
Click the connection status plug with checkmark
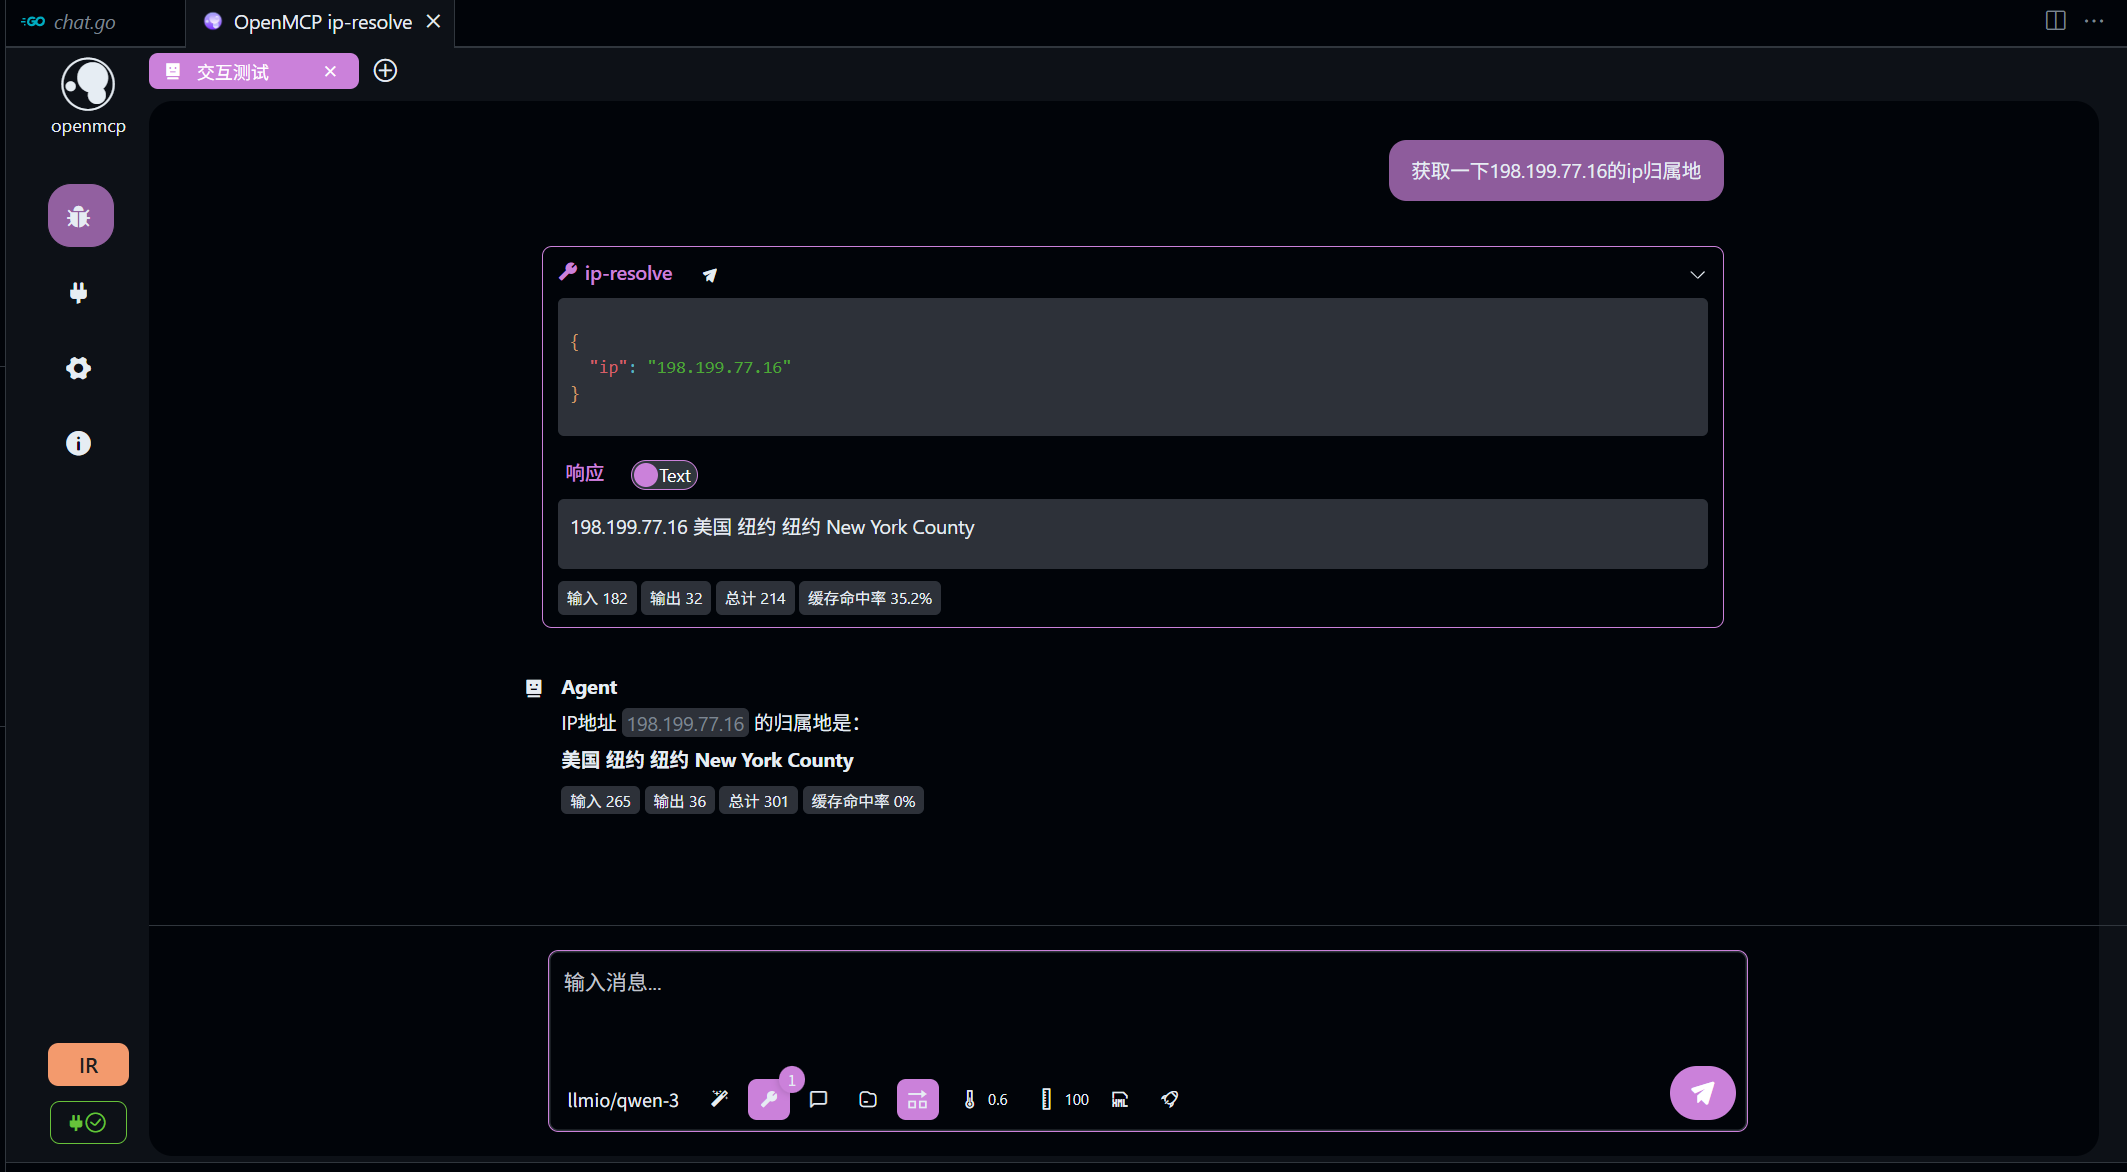click(x=88, y=1122)
